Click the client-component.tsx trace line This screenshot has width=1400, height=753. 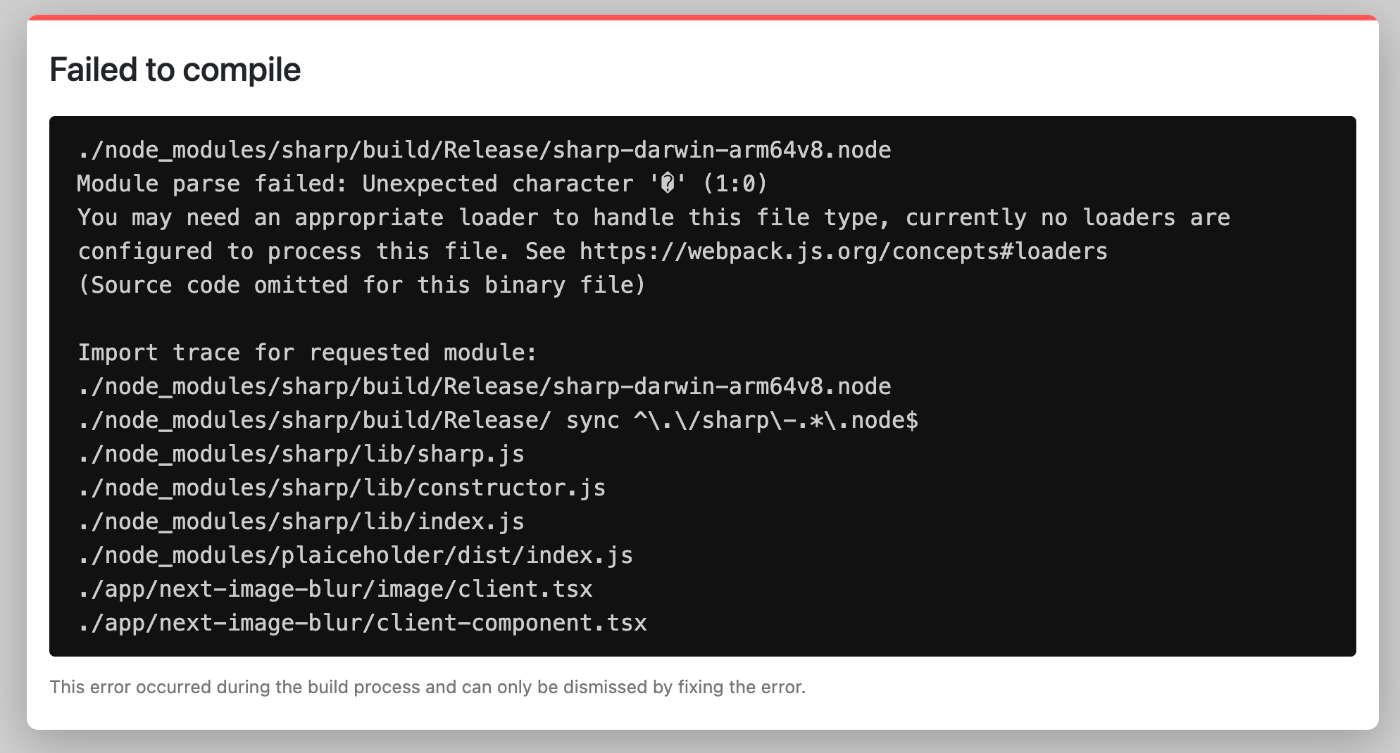[362, 623]
